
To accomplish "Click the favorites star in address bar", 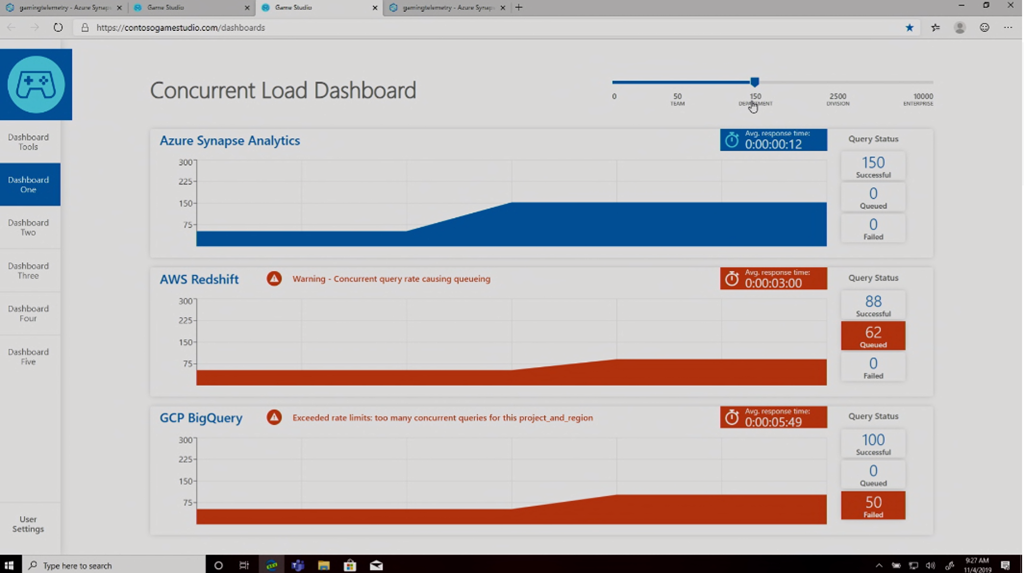I will pos(909,28).
